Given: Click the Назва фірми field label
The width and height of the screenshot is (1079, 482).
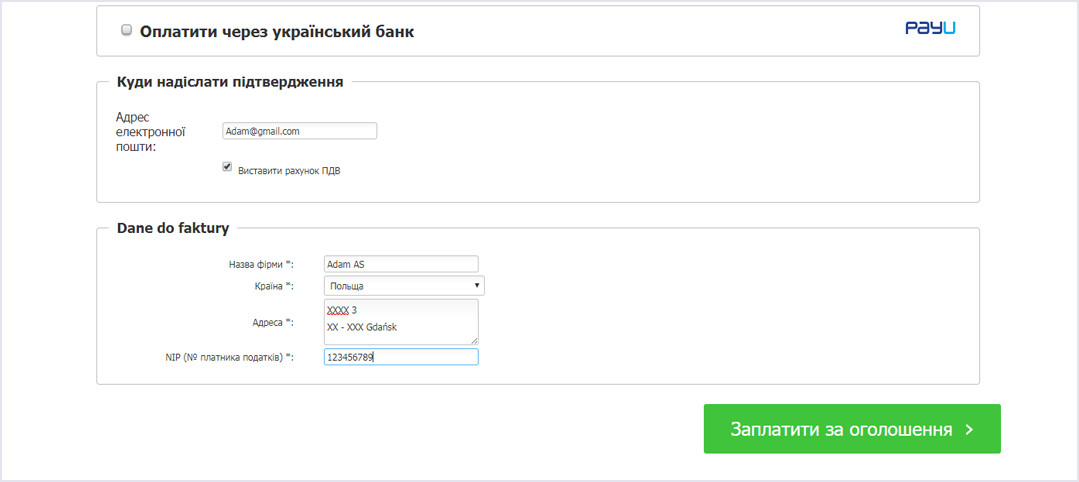Looking at the screenshot, I should [261, 264].
